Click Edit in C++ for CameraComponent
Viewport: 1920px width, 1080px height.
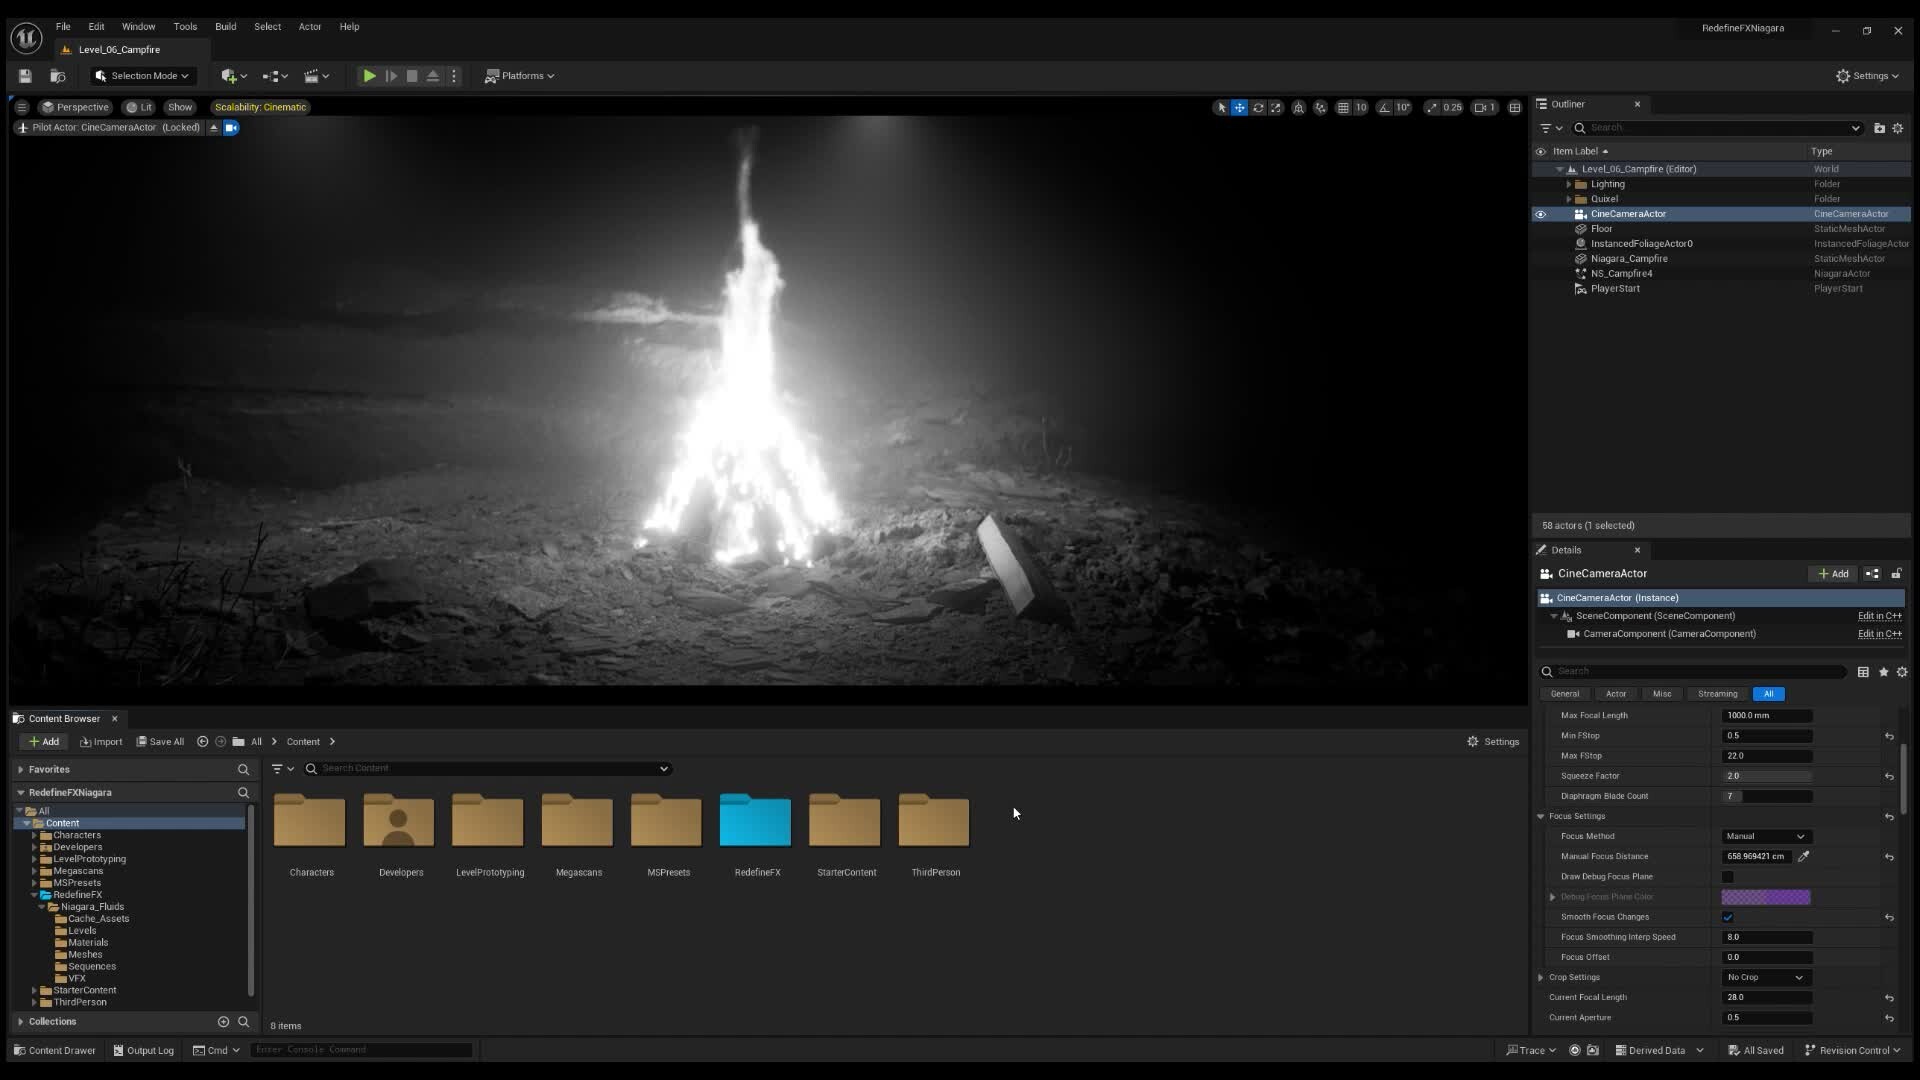coord(1879,634)
